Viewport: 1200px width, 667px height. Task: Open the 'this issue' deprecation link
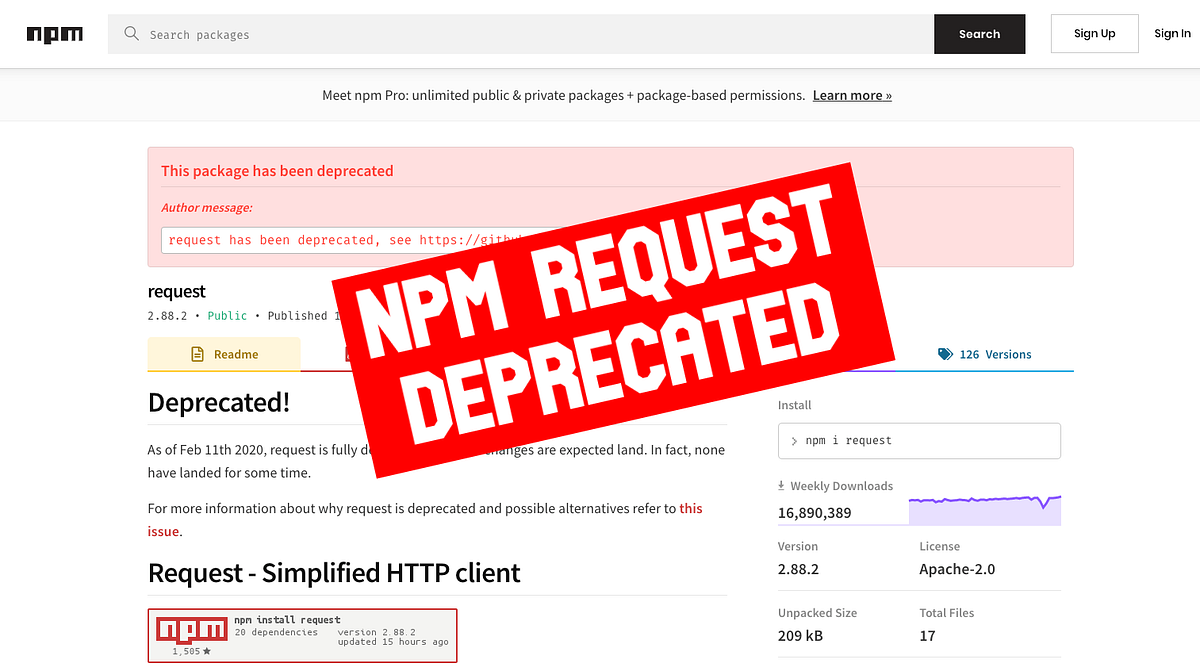tap(691, 508)
